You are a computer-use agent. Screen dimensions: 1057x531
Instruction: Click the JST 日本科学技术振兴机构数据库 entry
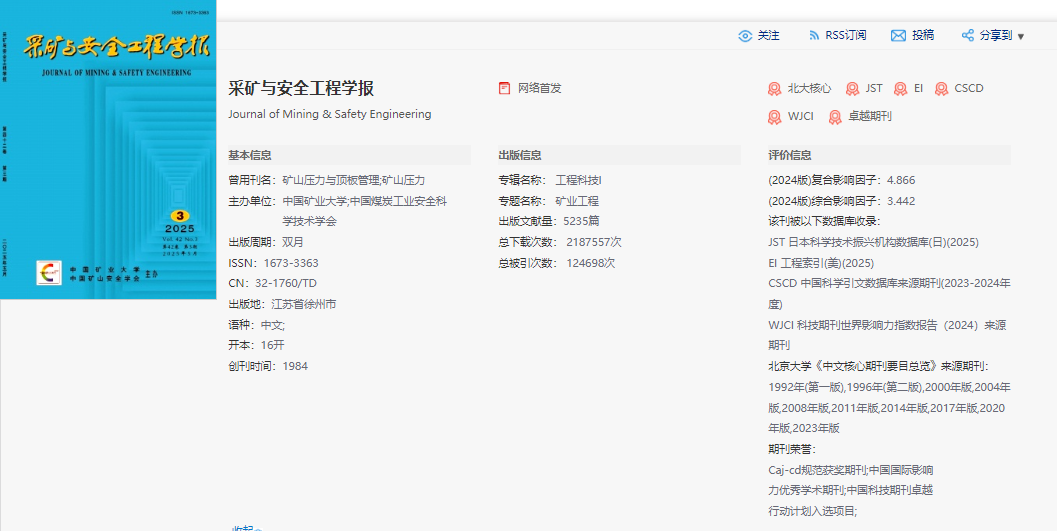tap(874, 242)
